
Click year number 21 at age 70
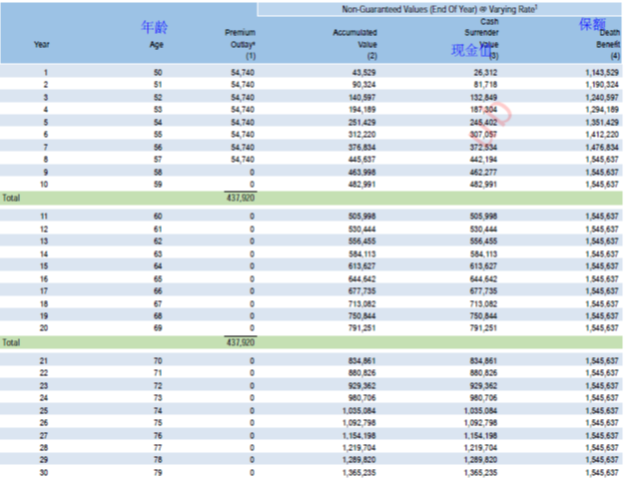[x=44, y=361]
